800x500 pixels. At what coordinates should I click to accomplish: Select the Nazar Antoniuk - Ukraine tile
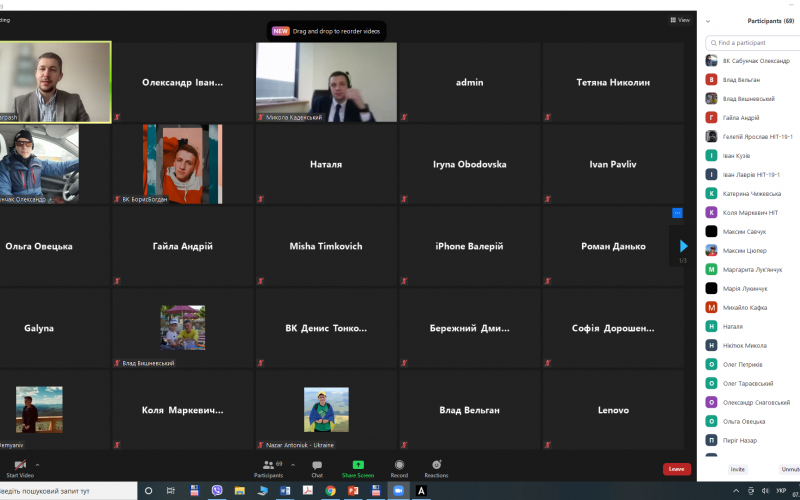(326, 410)
